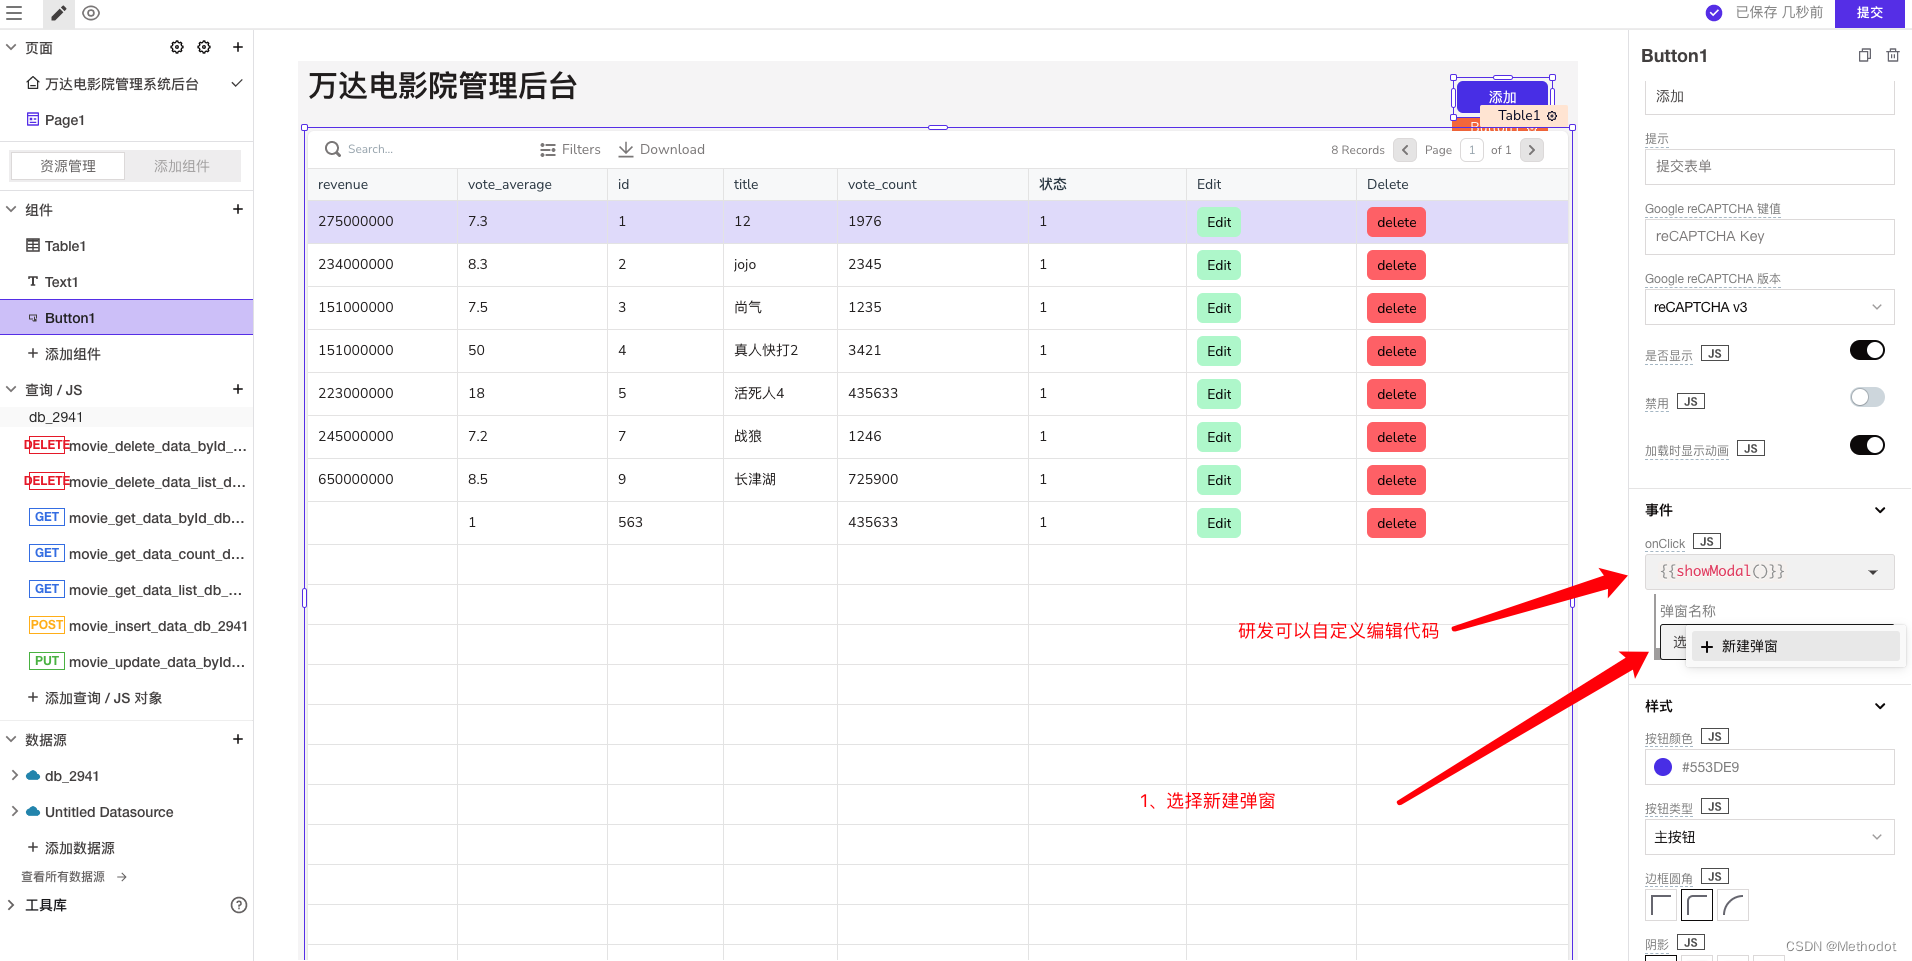Copy Button1 component icon
Screen dimensions: 1912x961
tap(1865, 56)
